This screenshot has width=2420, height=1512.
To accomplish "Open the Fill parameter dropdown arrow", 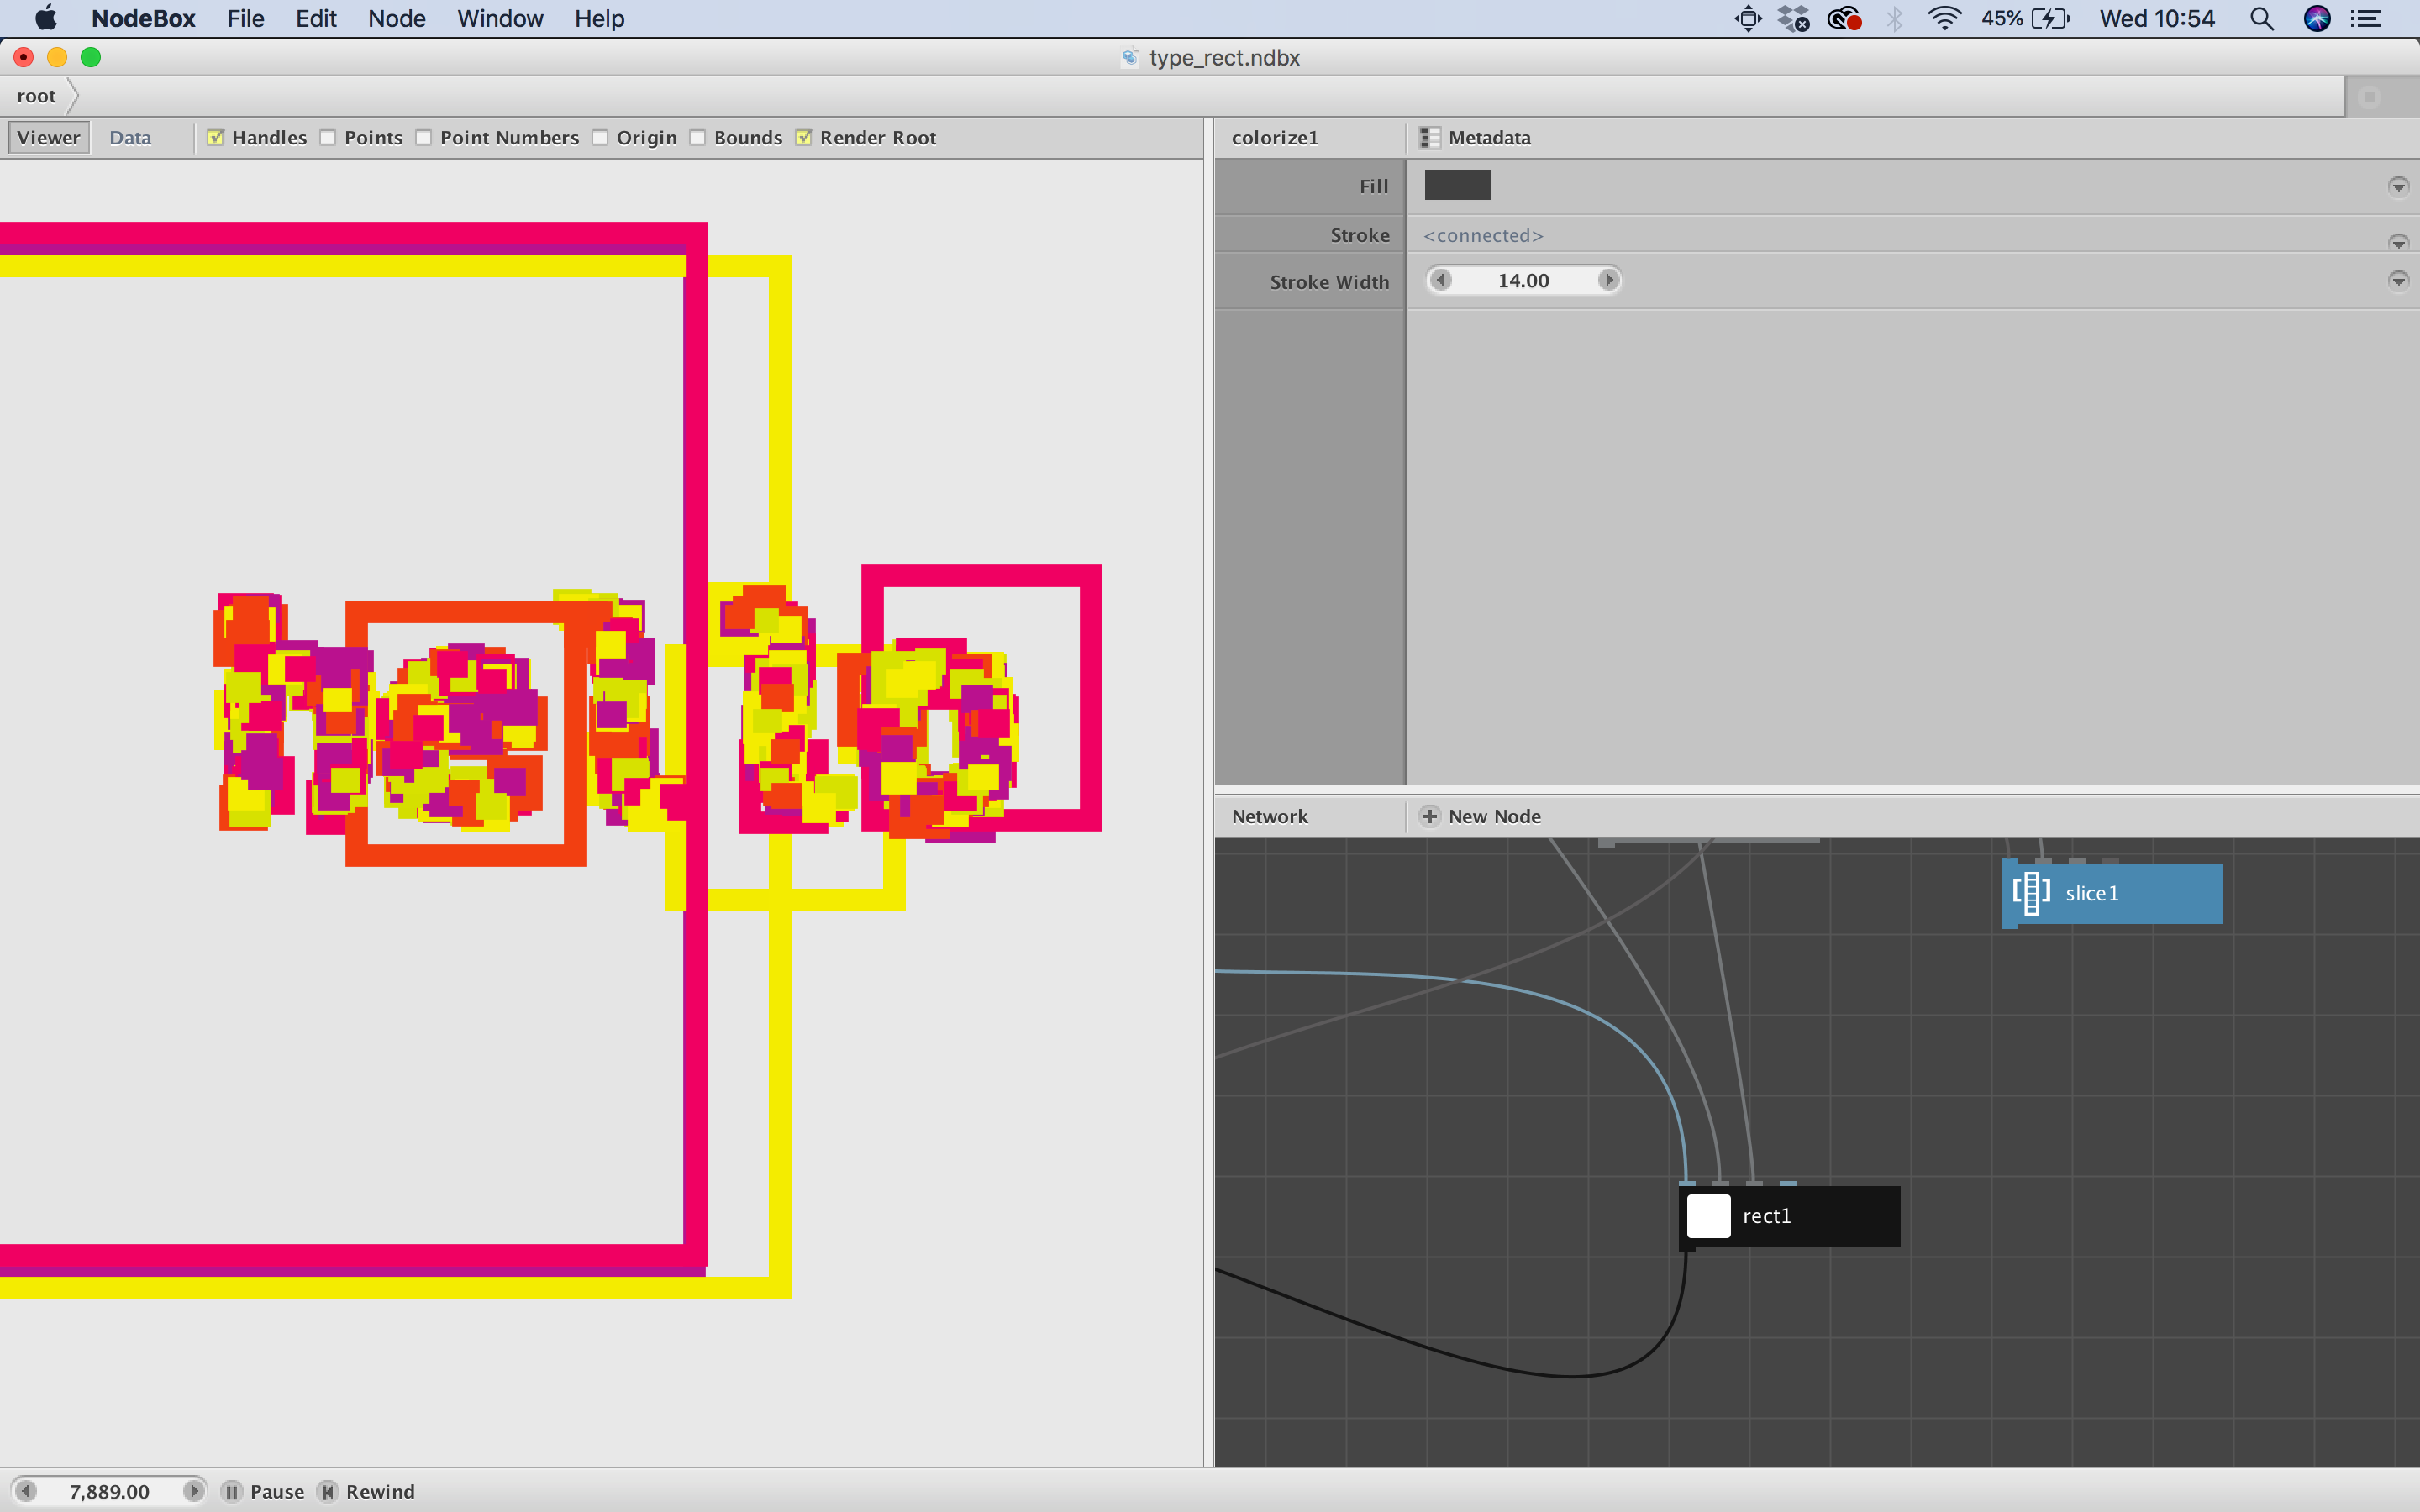I will point(2398,187).
